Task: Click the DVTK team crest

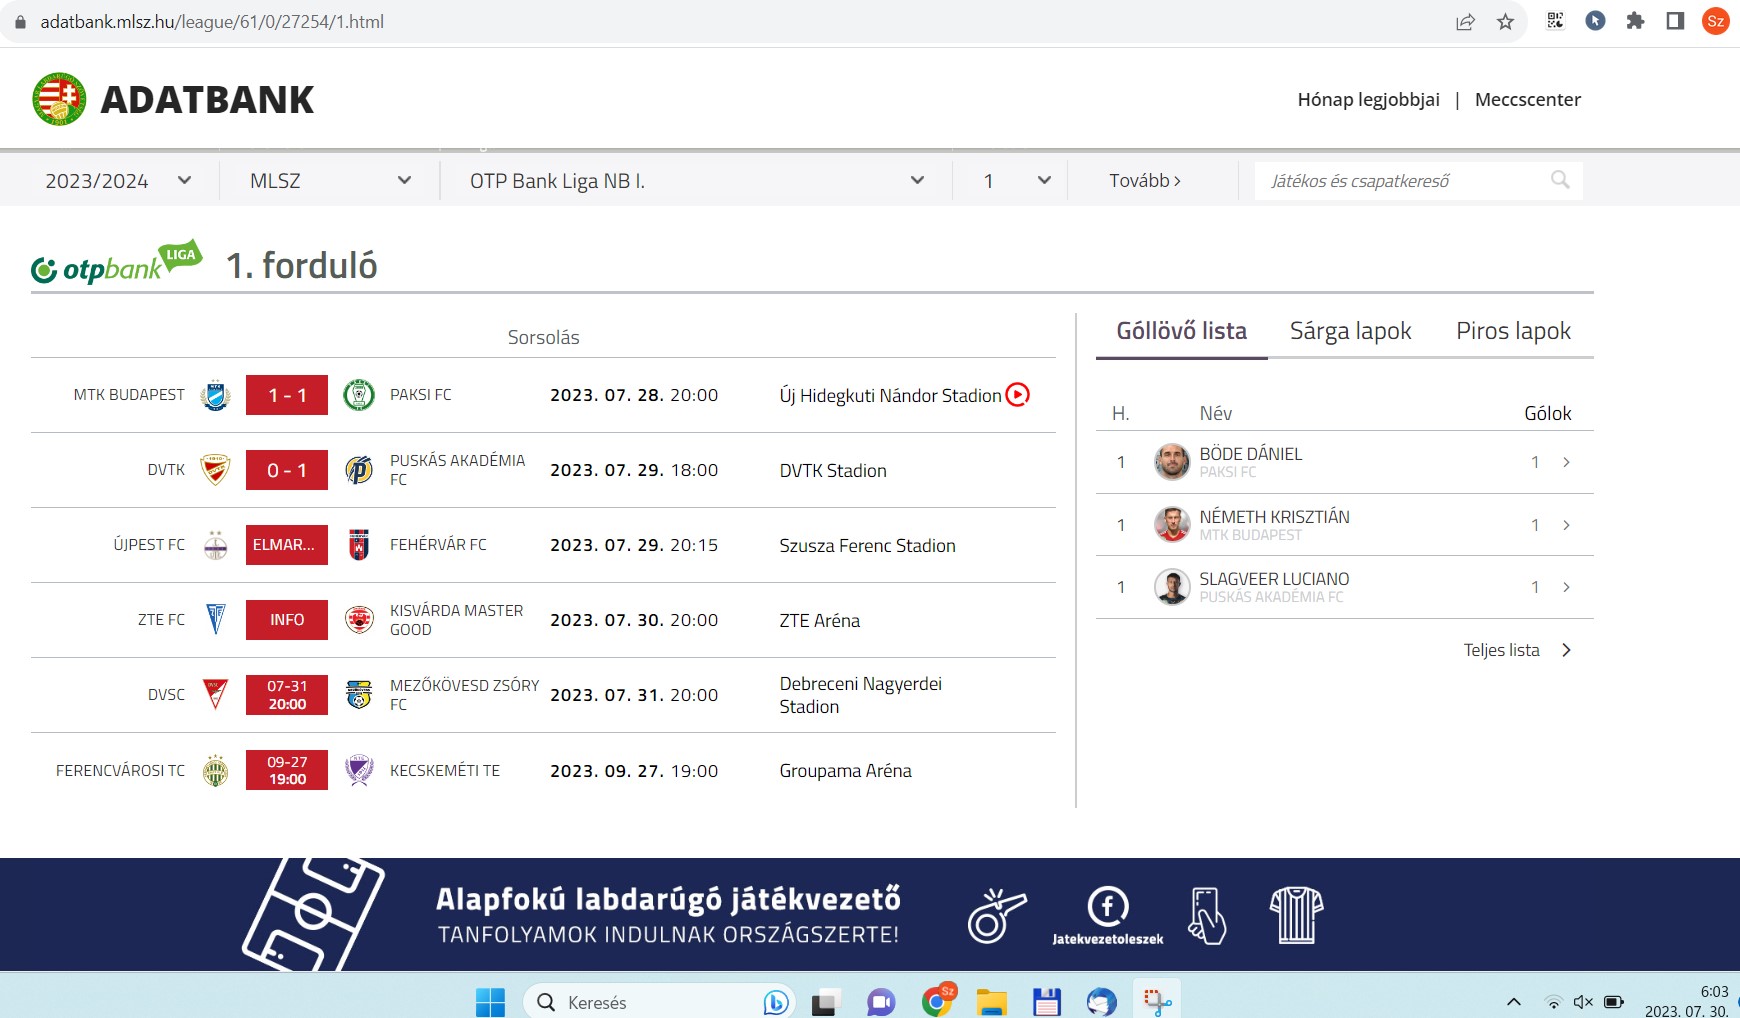Action: pyautogui.click(x=215, y=470)
